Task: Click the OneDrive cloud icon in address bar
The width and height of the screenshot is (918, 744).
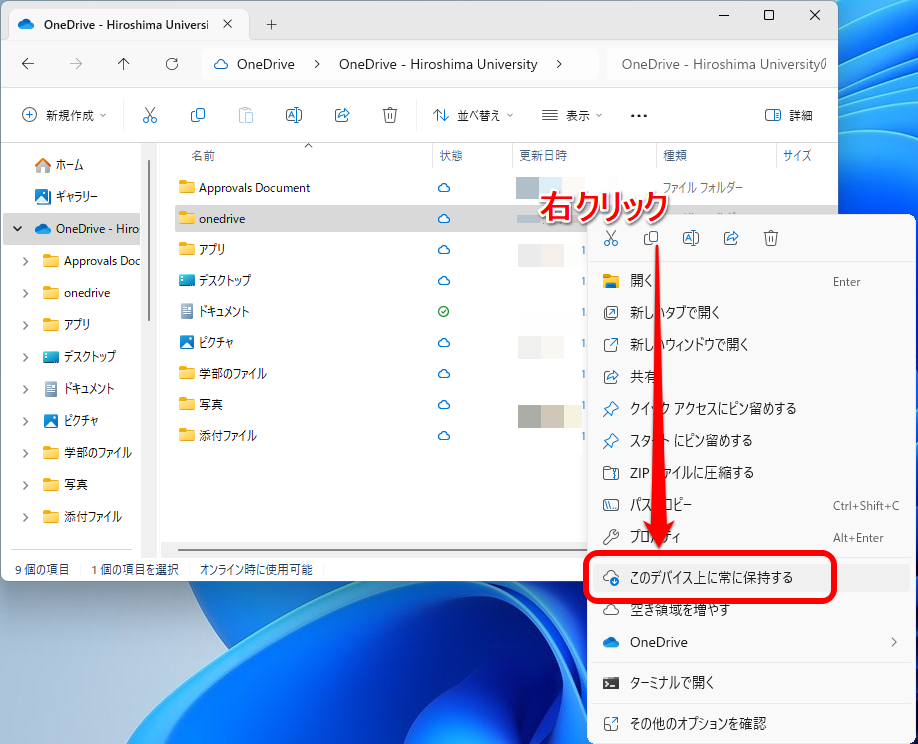Action: (x=221, y=64)
